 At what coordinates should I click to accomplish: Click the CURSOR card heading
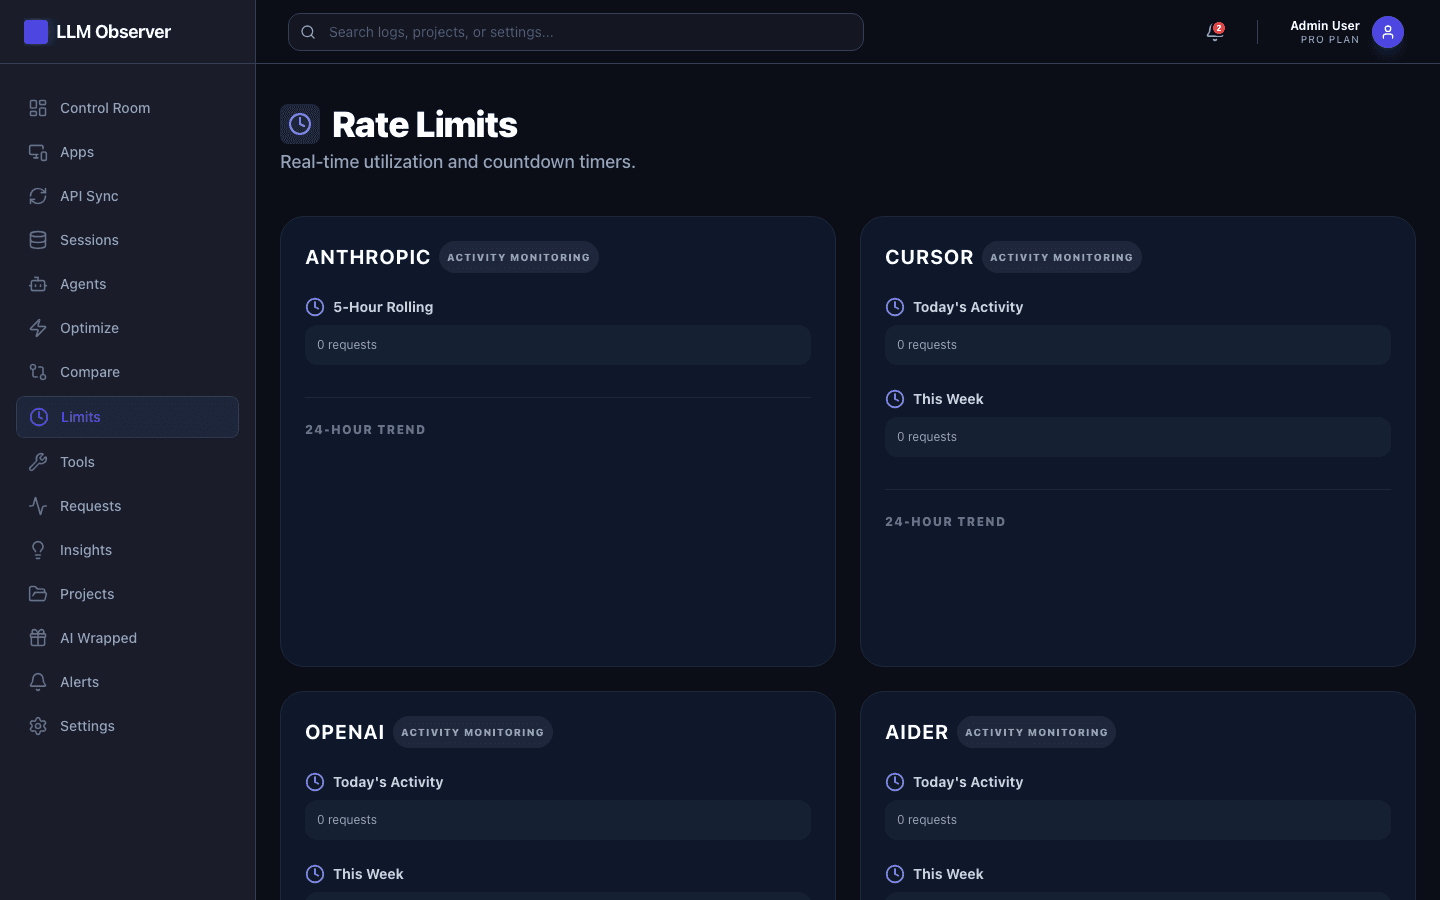click(x=929, y=257)
